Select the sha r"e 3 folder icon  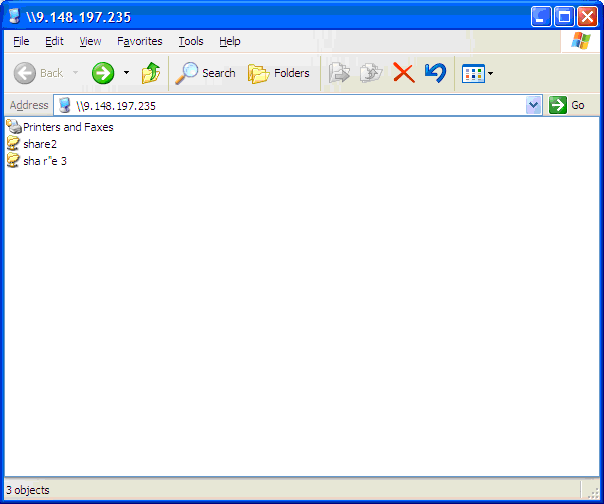(13, 160)
